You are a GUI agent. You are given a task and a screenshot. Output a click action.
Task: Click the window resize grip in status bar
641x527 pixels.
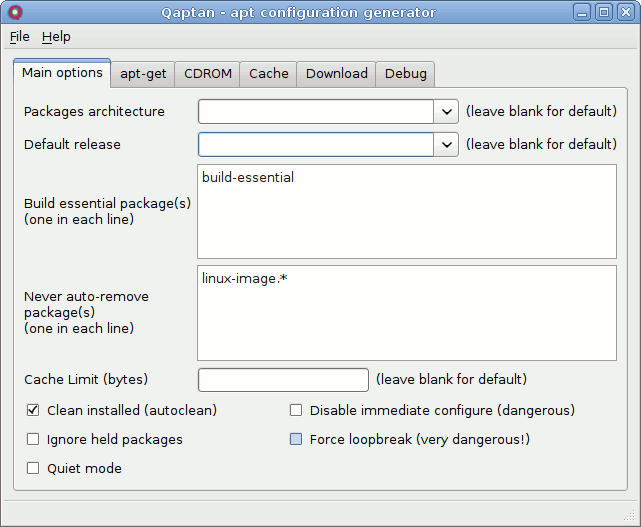[x=629, y=516]
